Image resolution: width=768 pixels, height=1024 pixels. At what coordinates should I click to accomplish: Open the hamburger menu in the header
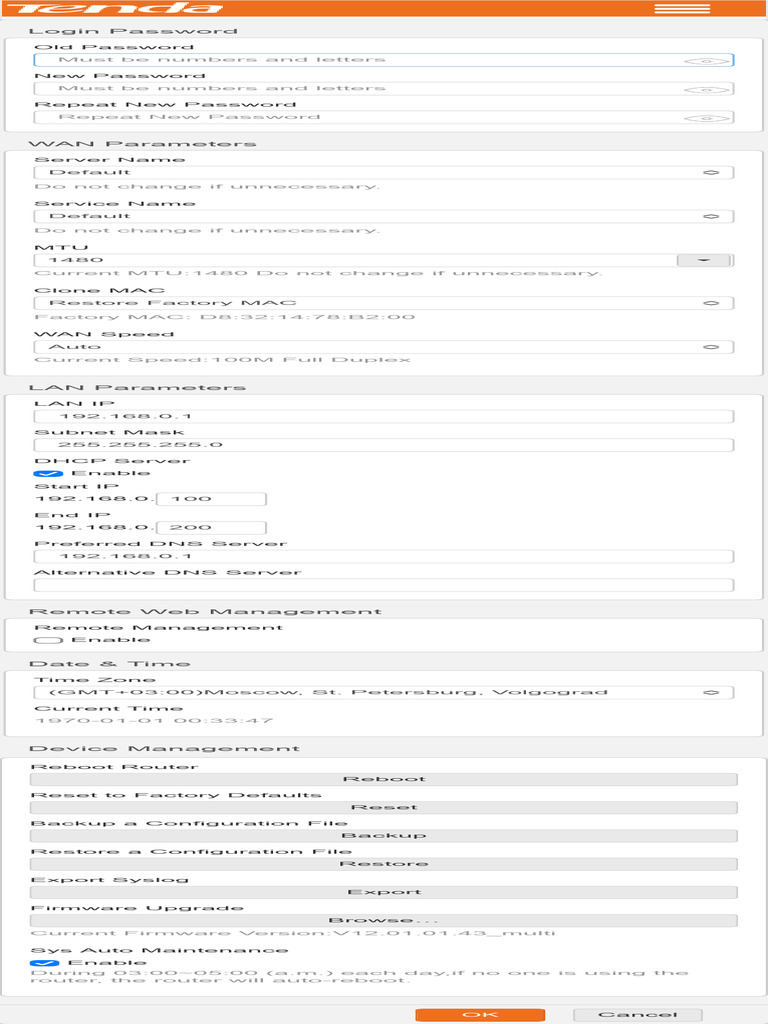[682, 9]
